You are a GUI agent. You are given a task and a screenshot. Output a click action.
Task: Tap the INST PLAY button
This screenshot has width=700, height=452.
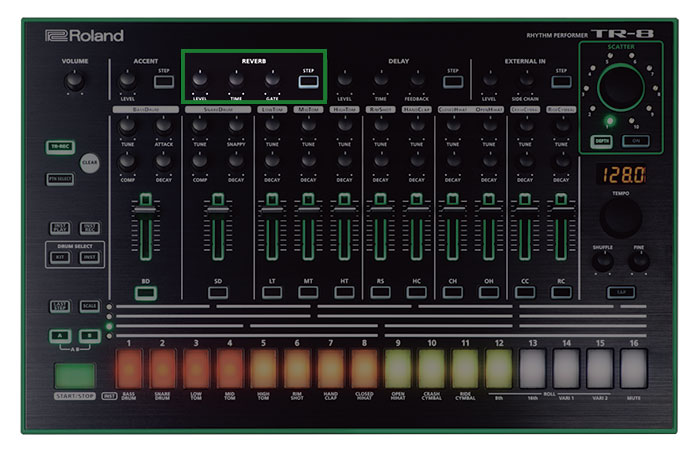tap(60, 228)
